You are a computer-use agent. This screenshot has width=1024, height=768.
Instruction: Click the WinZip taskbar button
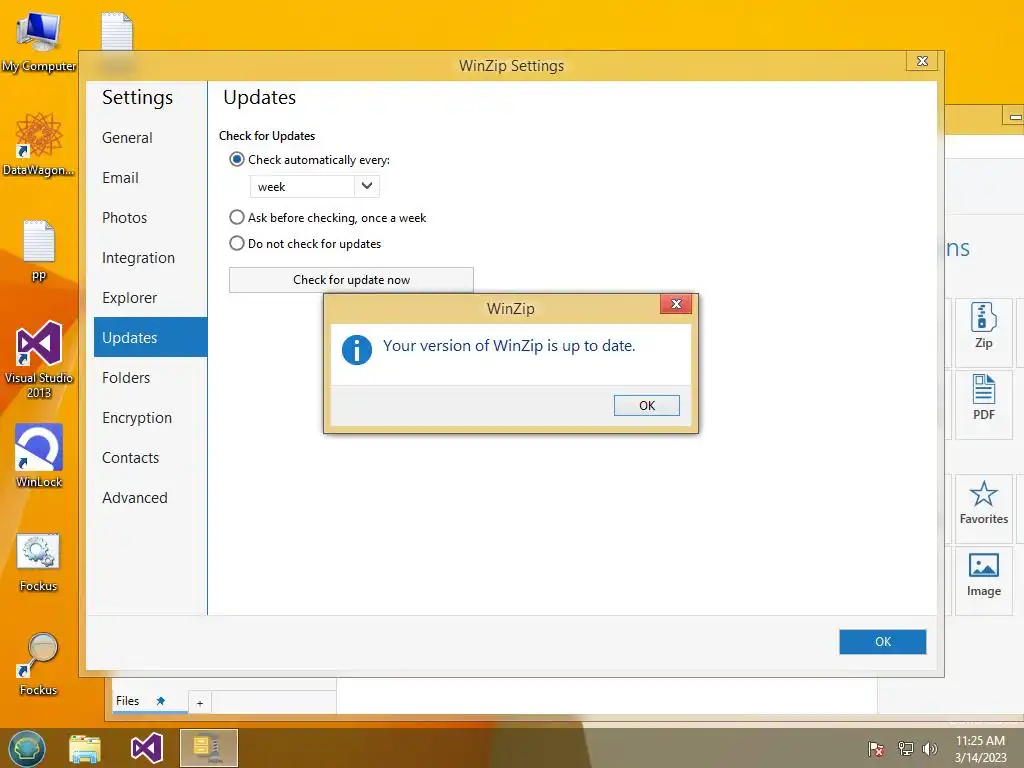click(x=208, y=748)
